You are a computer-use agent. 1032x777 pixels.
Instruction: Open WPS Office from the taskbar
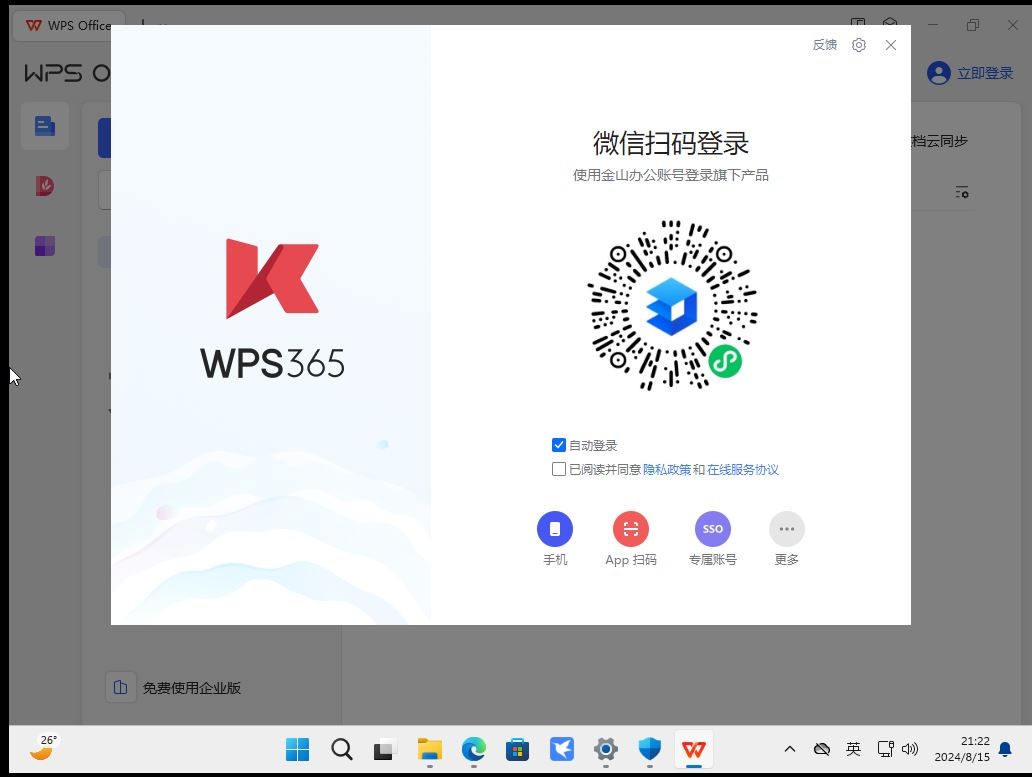click(693, 749)
